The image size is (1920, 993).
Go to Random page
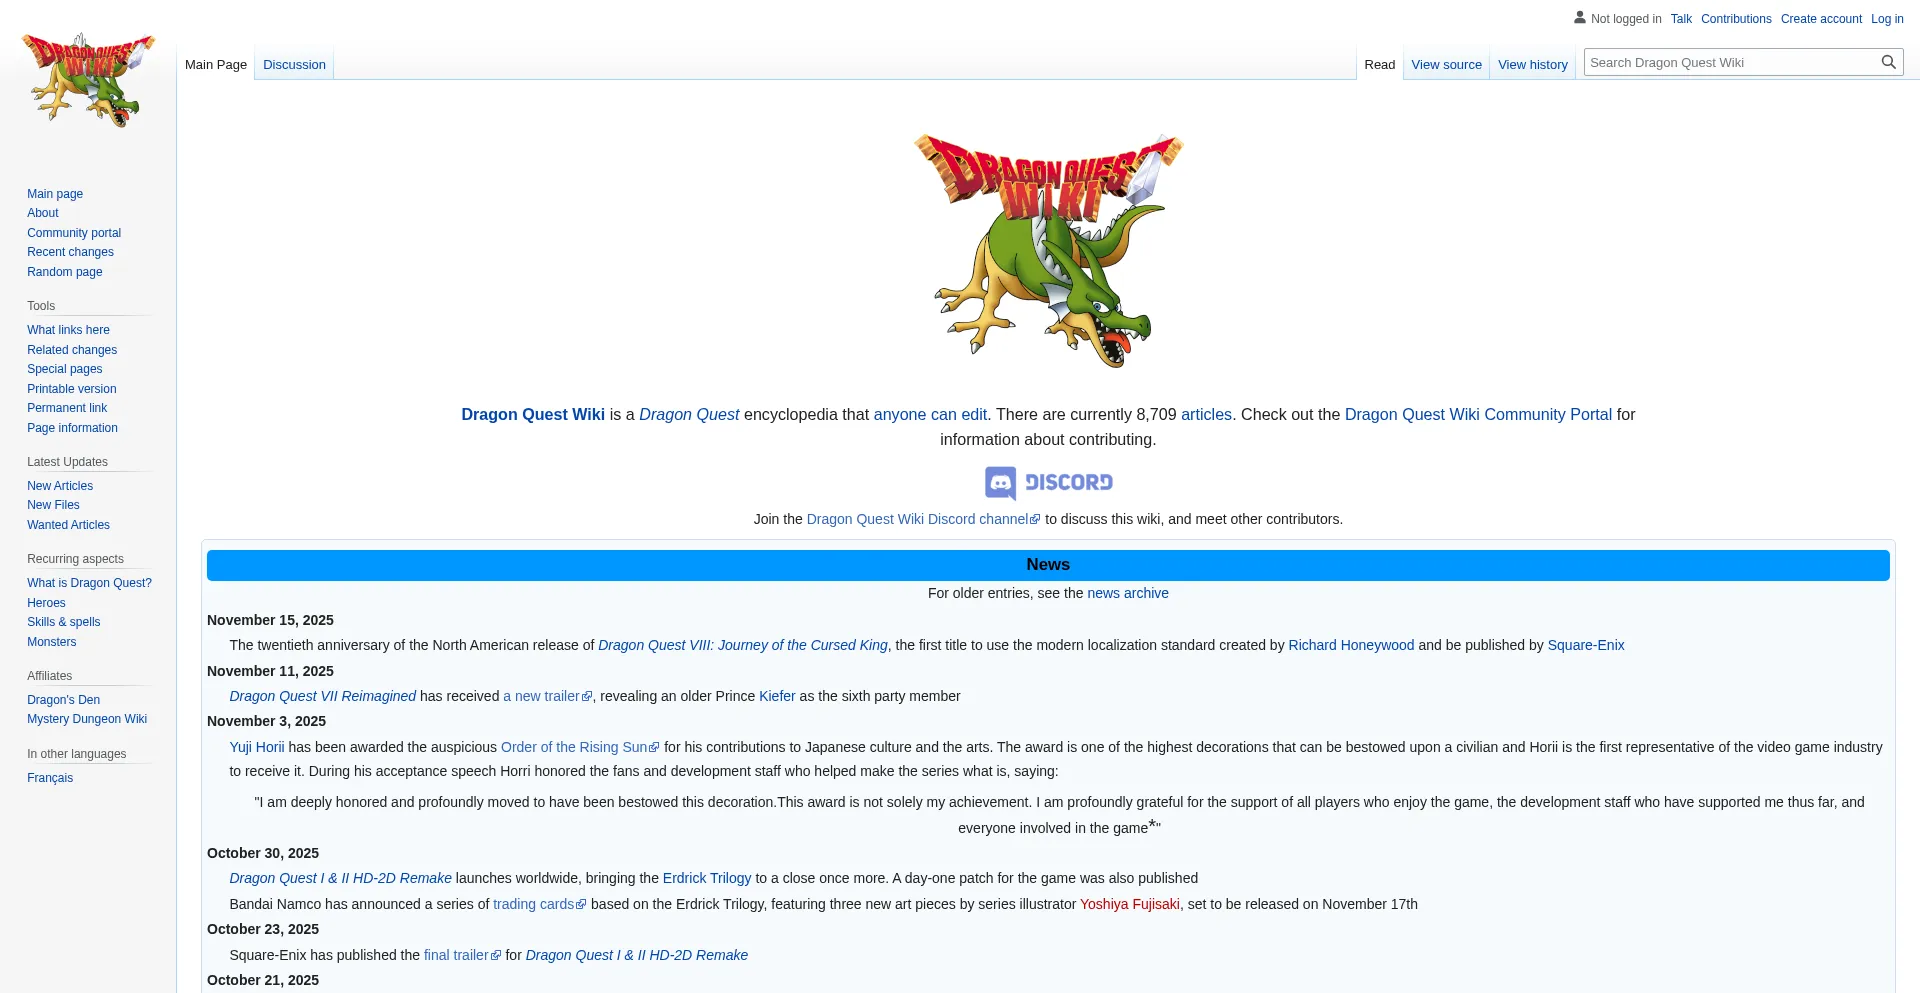coord(64,271)
